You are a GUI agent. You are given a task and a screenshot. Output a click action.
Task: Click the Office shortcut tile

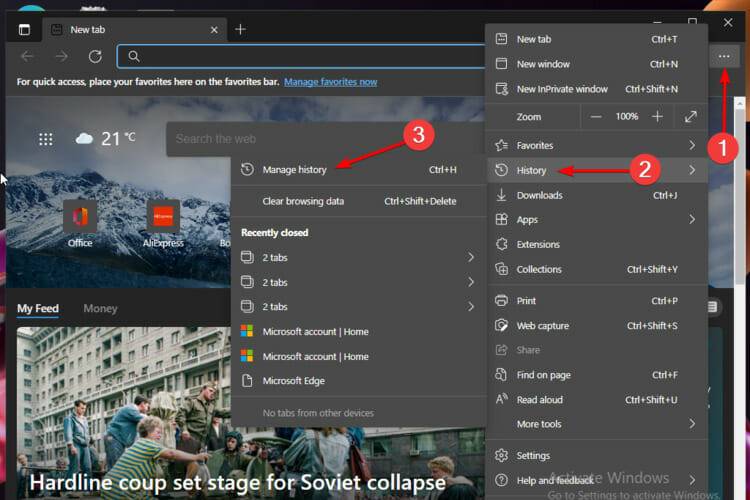click(80, 223)
